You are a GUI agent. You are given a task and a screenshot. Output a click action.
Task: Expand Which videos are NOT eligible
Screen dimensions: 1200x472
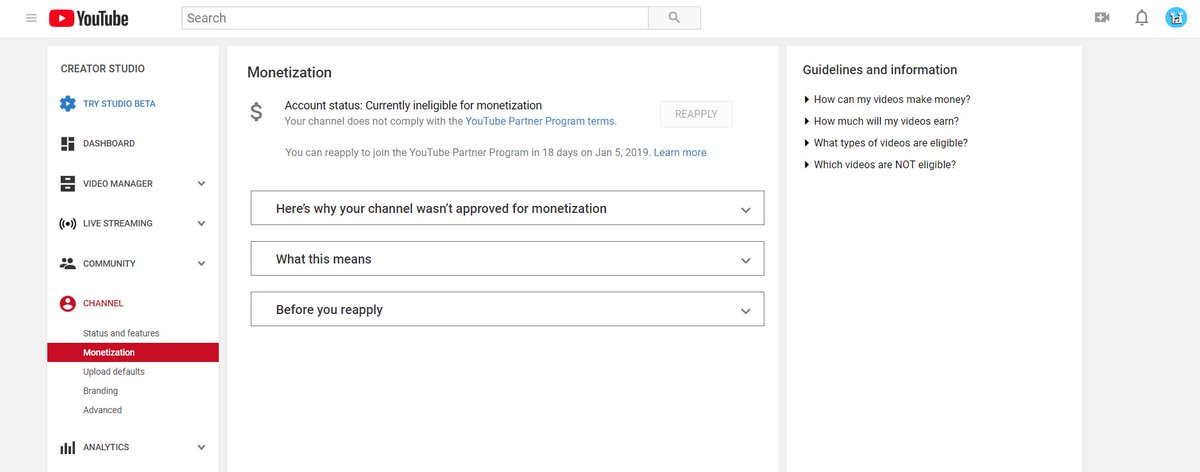(x=879, y=165)
